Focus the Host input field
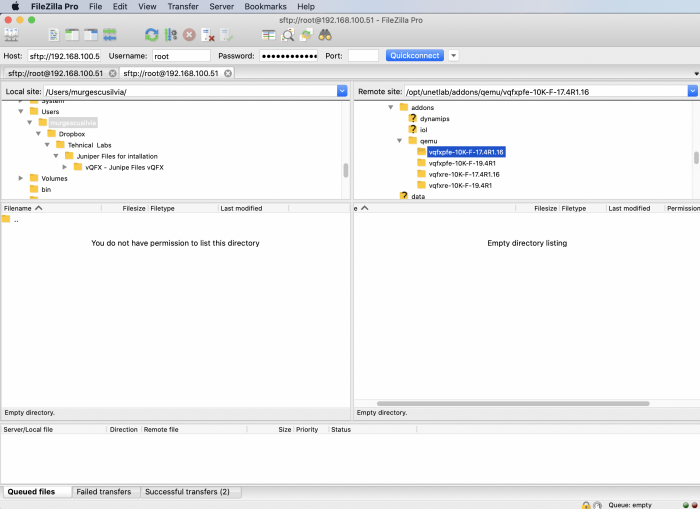 [x=64, y=56]
